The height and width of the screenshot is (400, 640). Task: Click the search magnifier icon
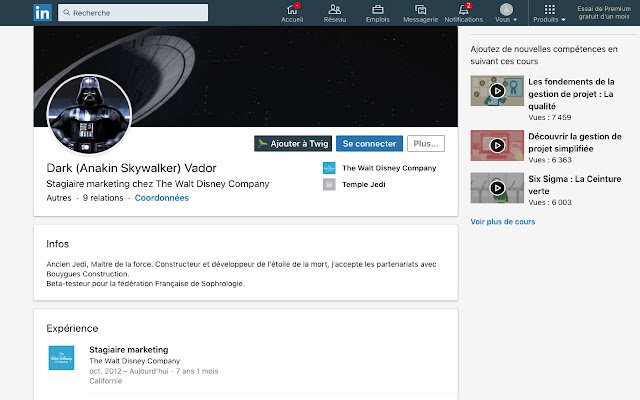pyautogui.click(x=67, y=13)
